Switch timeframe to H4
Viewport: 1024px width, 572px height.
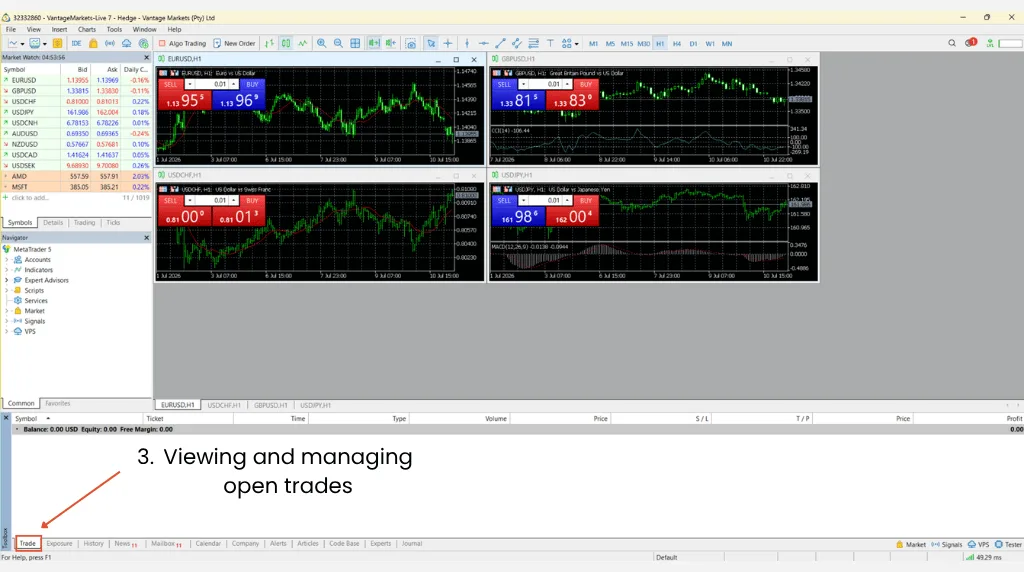click(677, 44)
